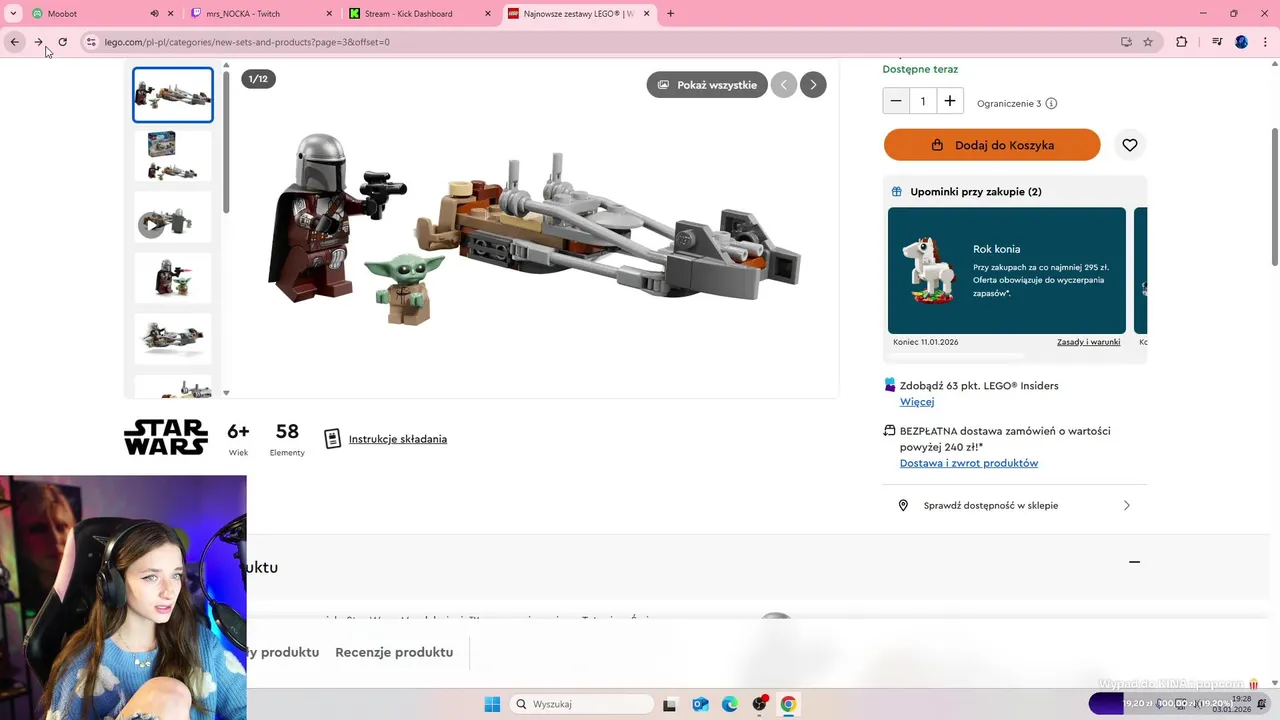The width and height of the screenshot is (1280, 720).
Task: Select the fourth thumbnail with Mandalorian minifigure
Action: [x=173, y=278]
